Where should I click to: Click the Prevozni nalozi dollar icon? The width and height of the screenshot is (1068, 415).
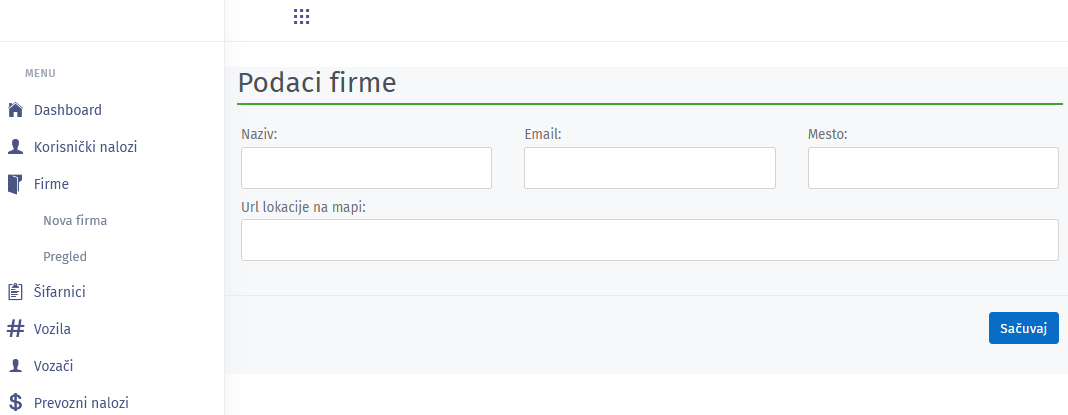pos(15,403)
